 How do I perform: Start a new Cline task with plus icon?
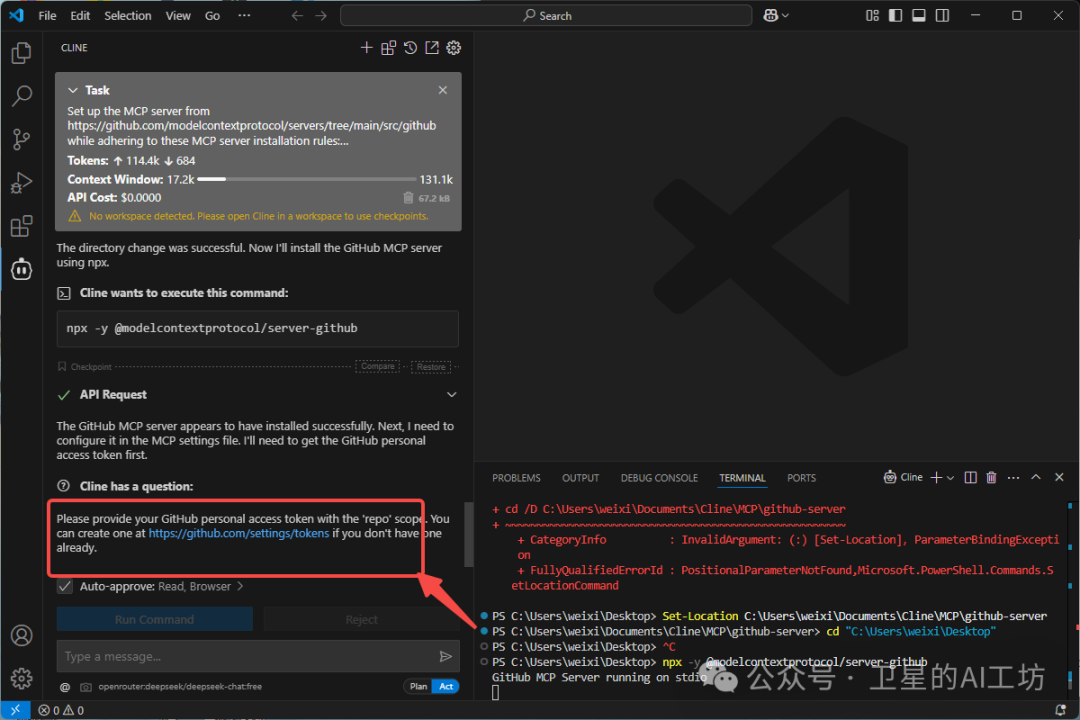click(366, 48)
